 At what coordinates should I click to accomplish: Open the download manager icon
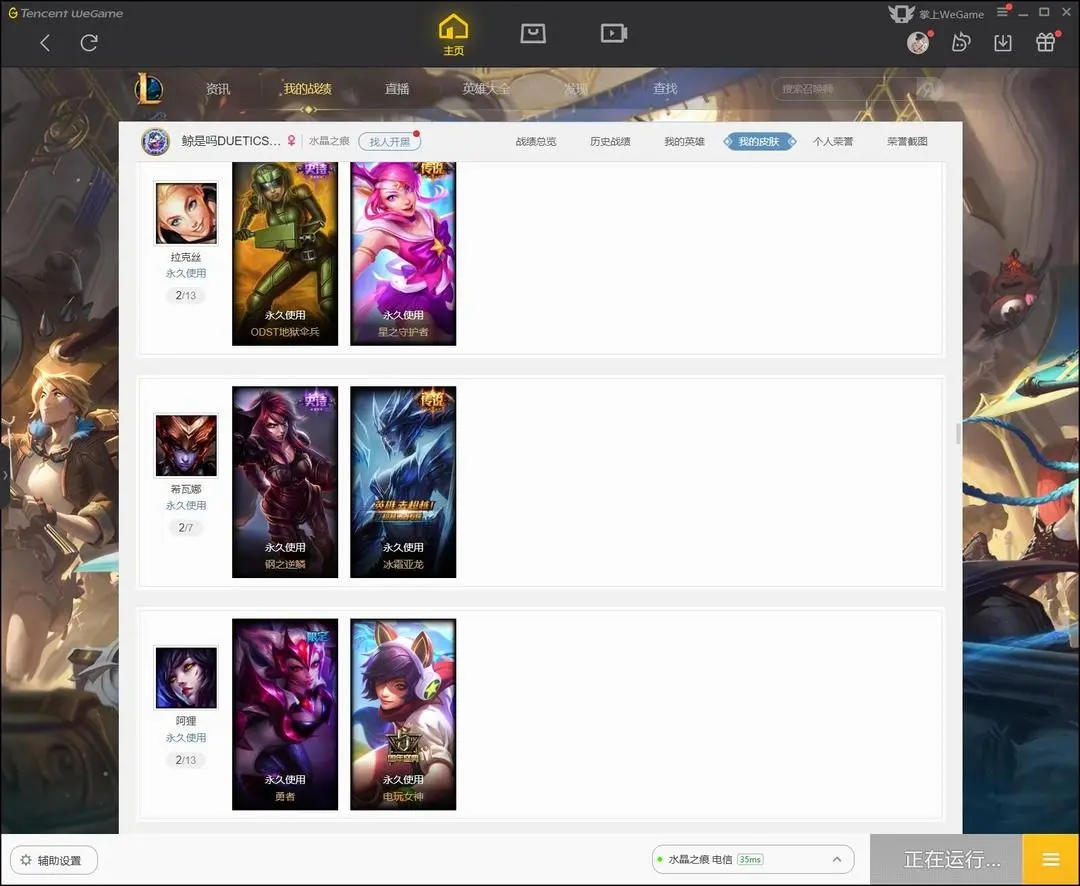pos(1003,43)
